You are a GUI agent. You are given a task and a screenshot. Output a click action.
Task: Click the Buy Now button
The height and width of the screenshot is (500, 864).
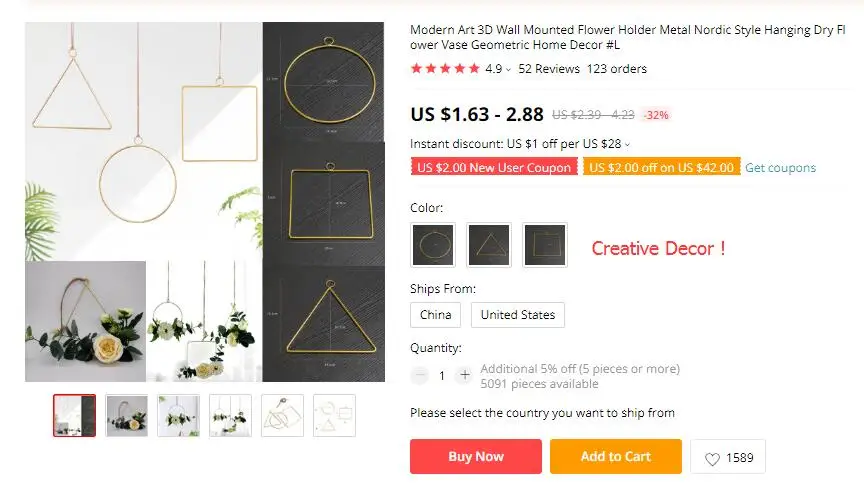point(476,456)
